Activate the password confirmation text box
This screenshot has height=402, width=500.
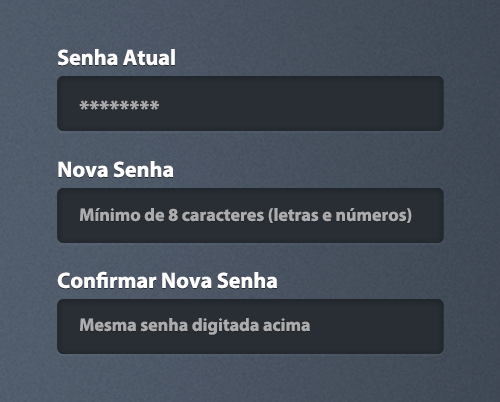tap(250, 326)
